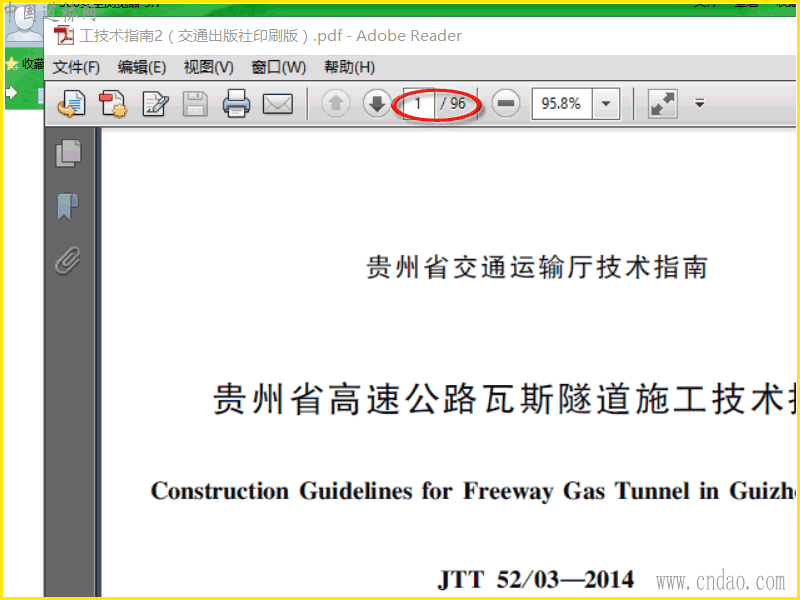Print the document with the printer icon

(236, 104)
